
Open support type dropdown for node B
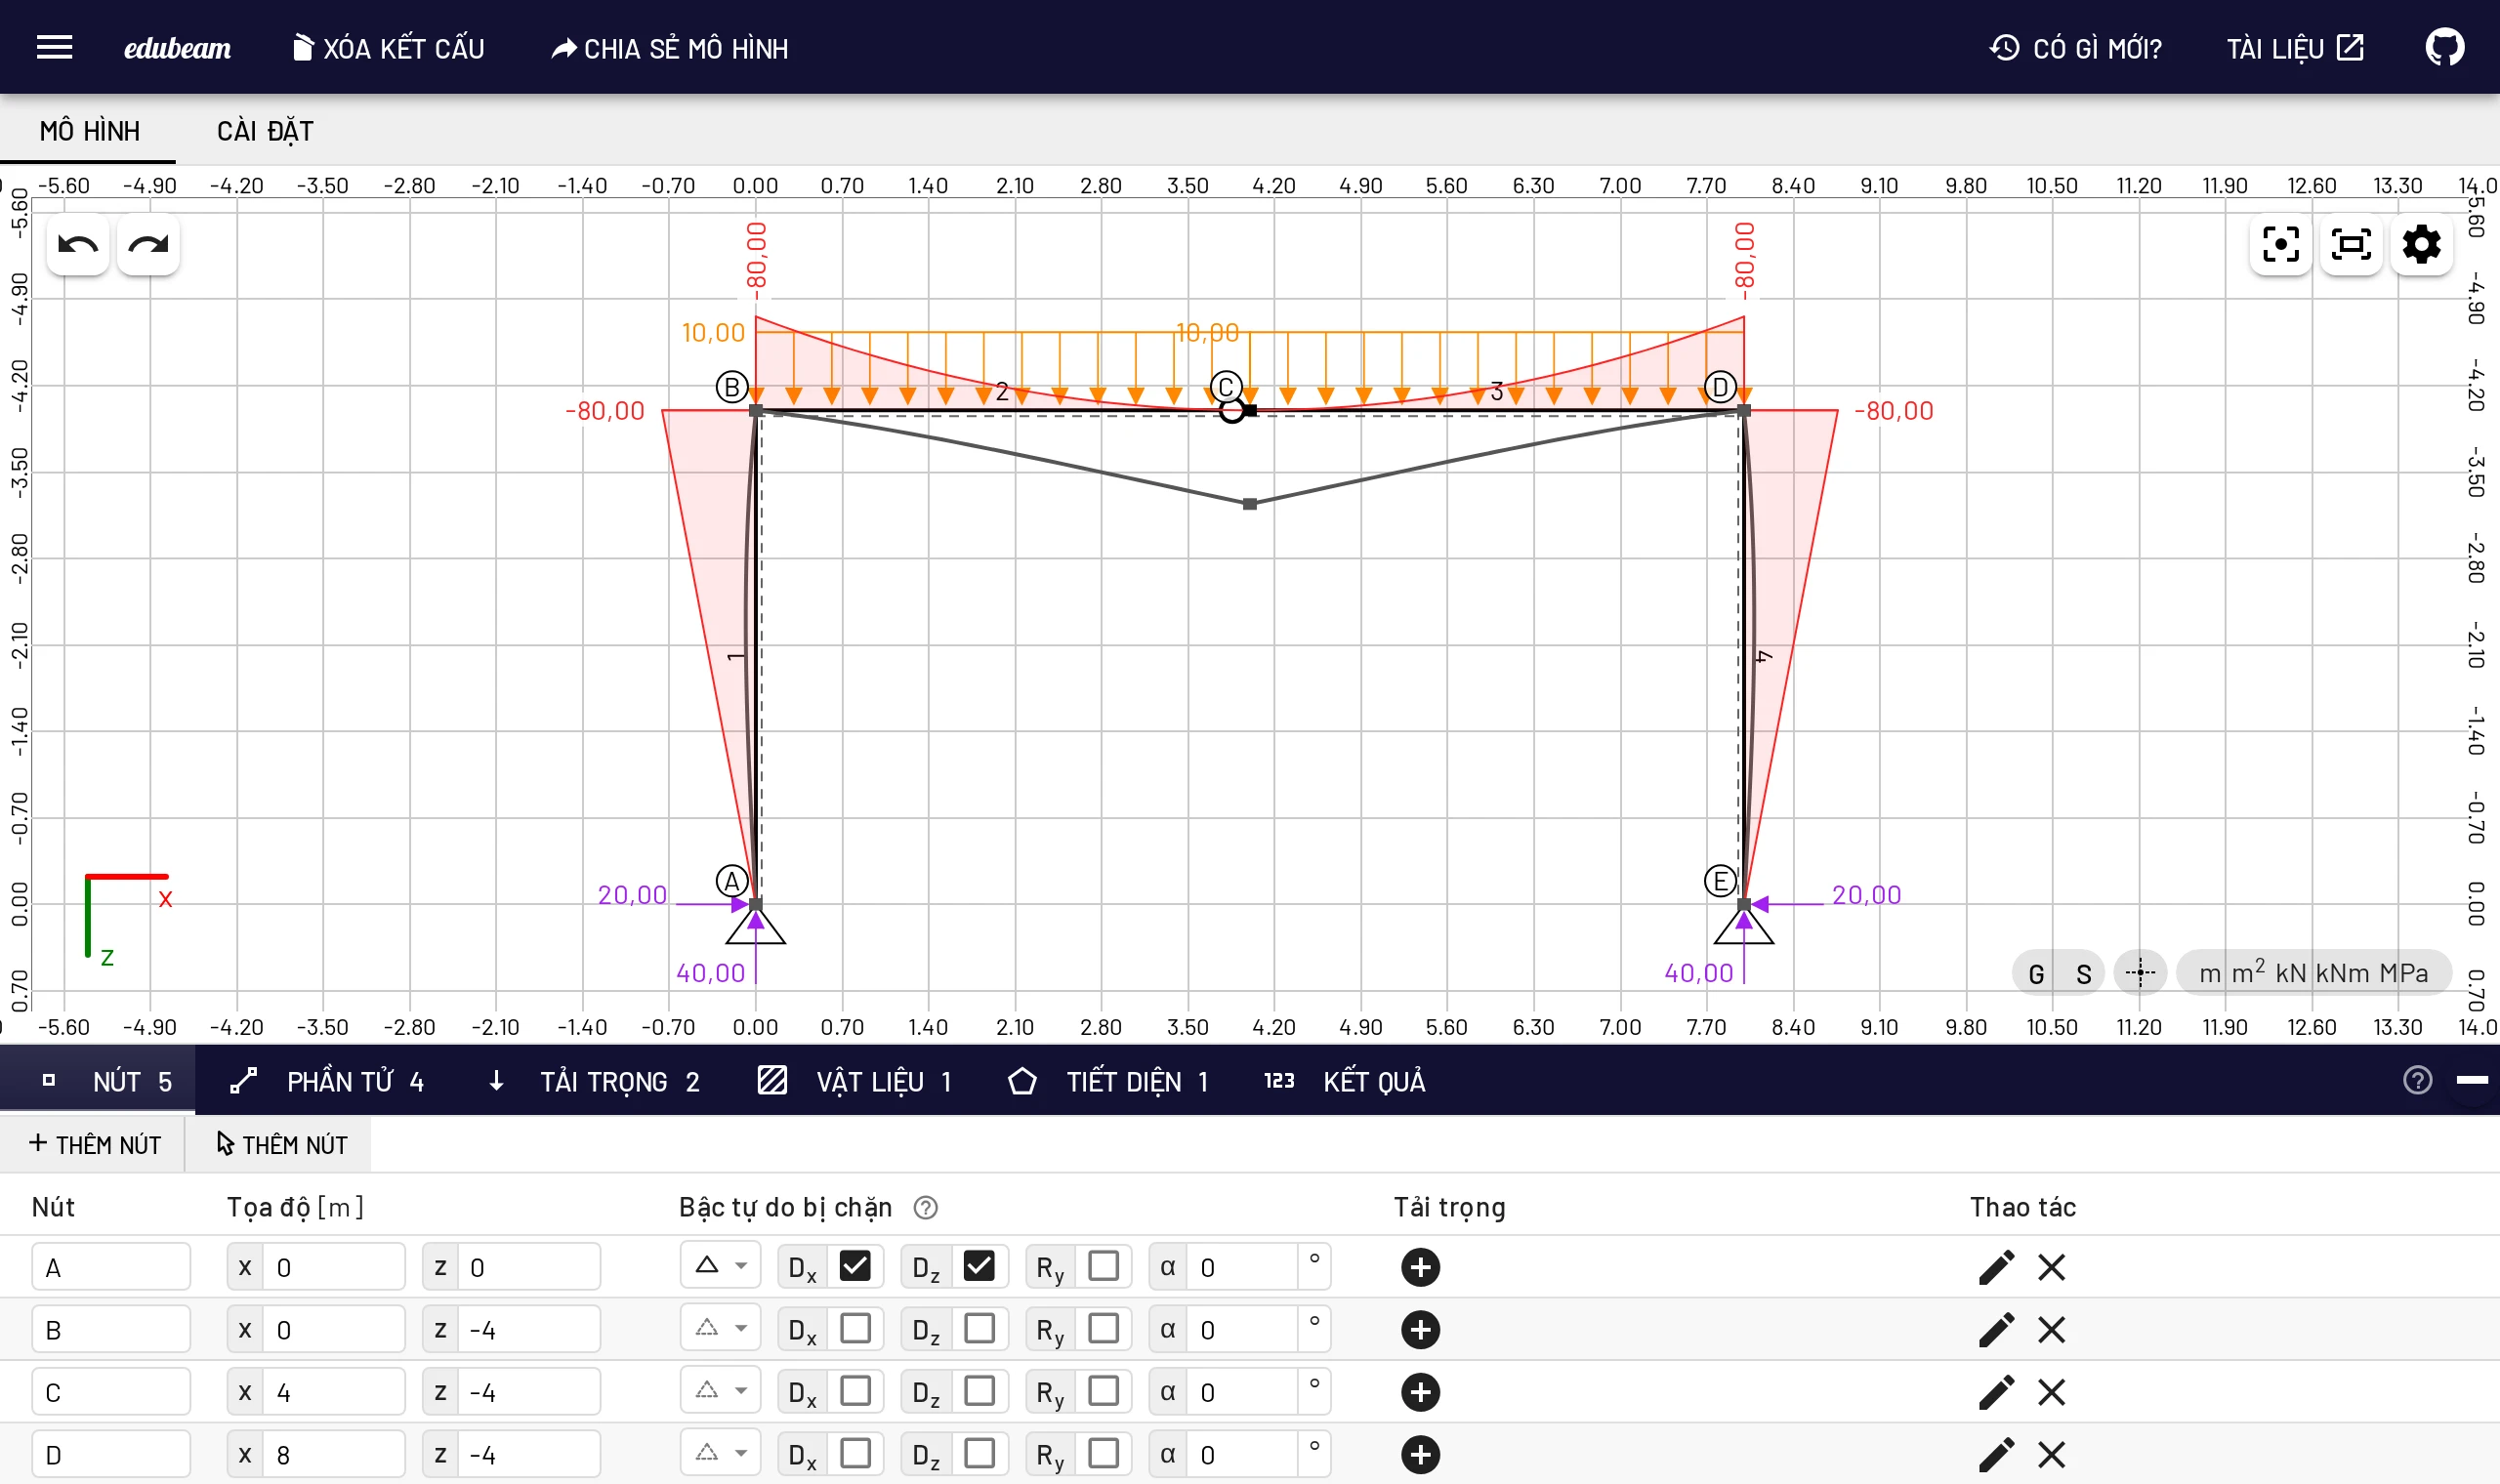pyautogui.click(x=721, y=1329)
